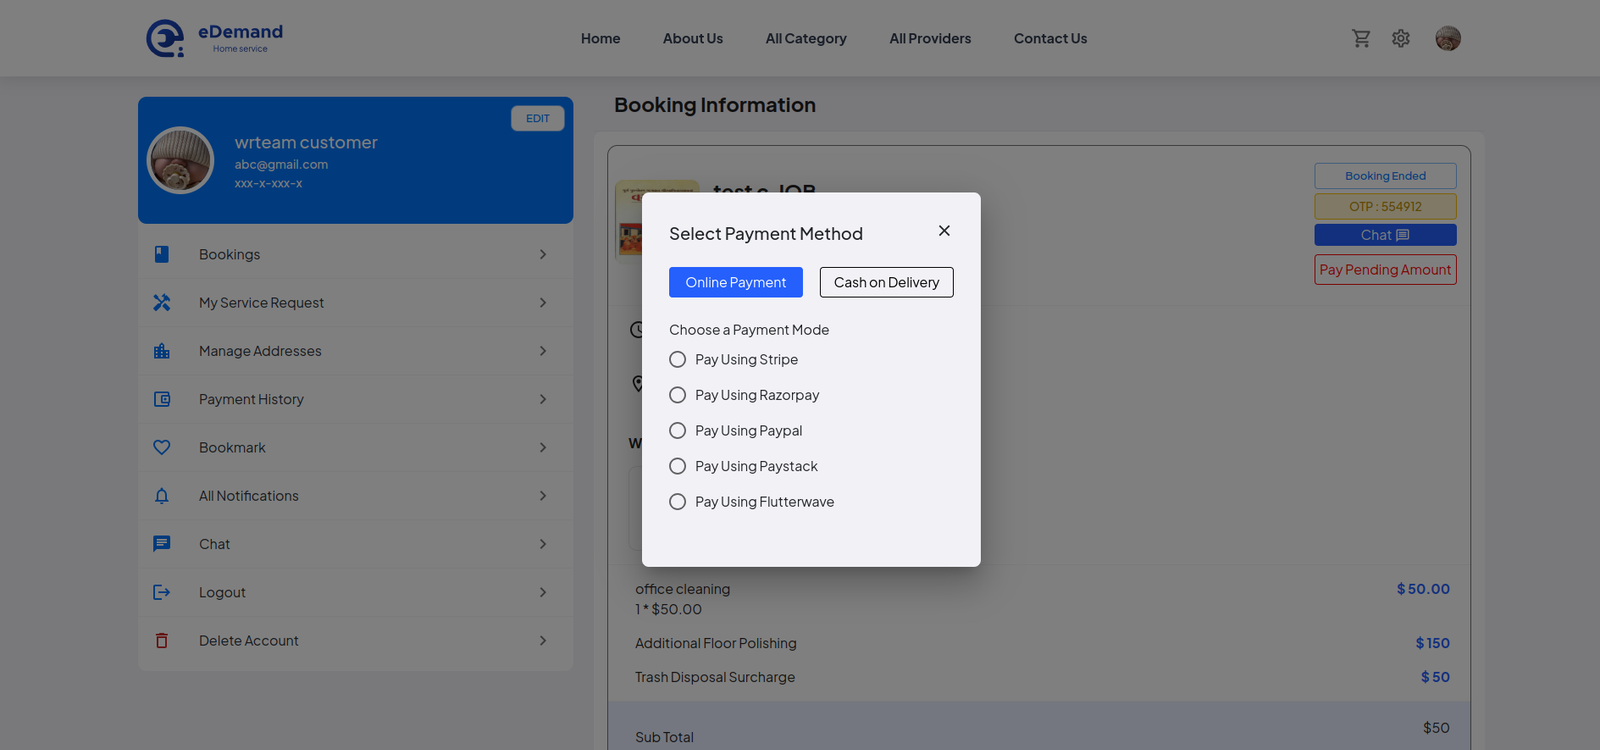1600x750 pixels.
Task: Switch to Cash on Delivery tab
Action: (886, 283)
